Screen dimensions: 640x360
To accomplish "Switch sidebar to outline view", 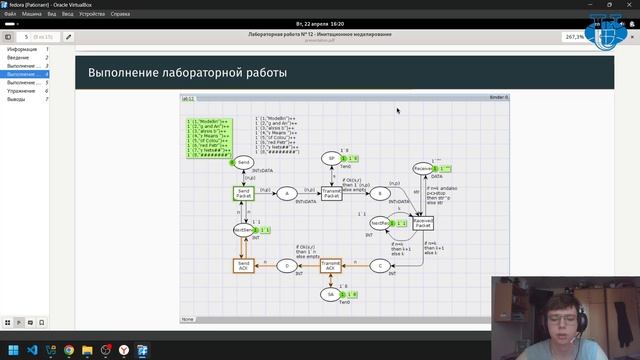I will [19, 322].
